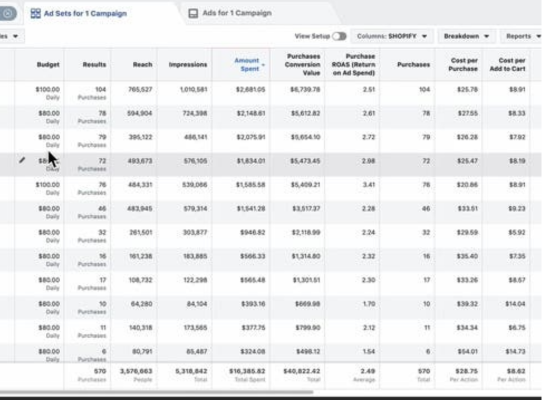Click the impressions value 122,298
The image size is (542, 400).
pyautogui.click(x=195, y=280)
